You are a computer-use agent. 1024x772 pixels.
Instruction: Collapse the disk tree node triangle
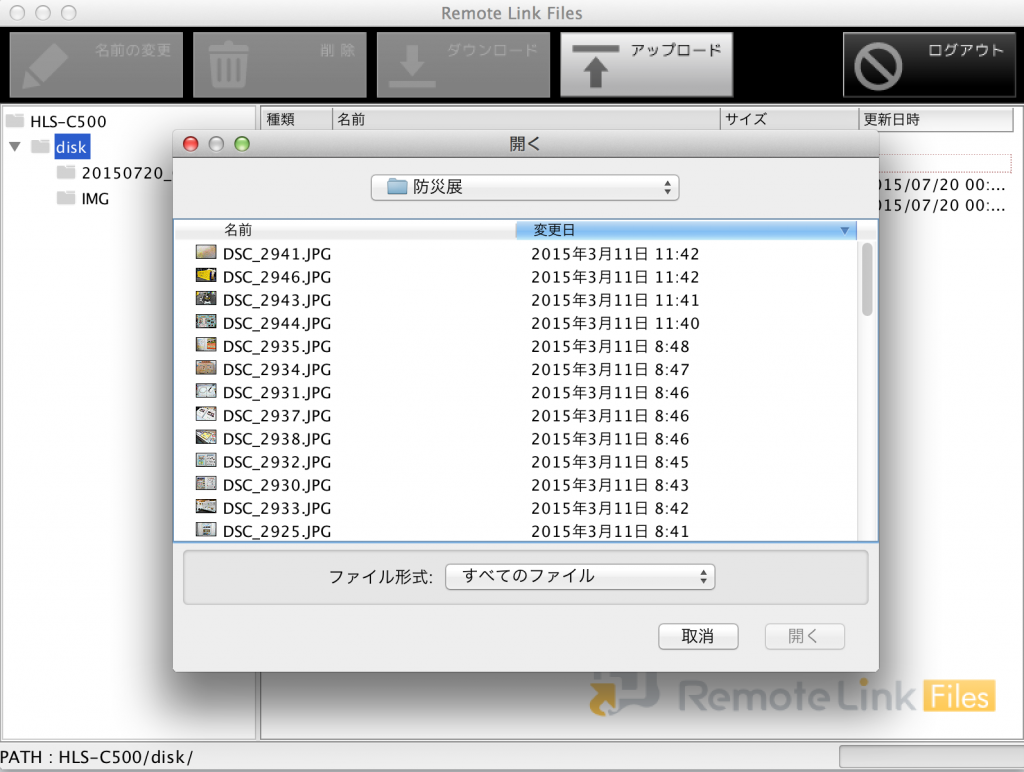(14, 147)
